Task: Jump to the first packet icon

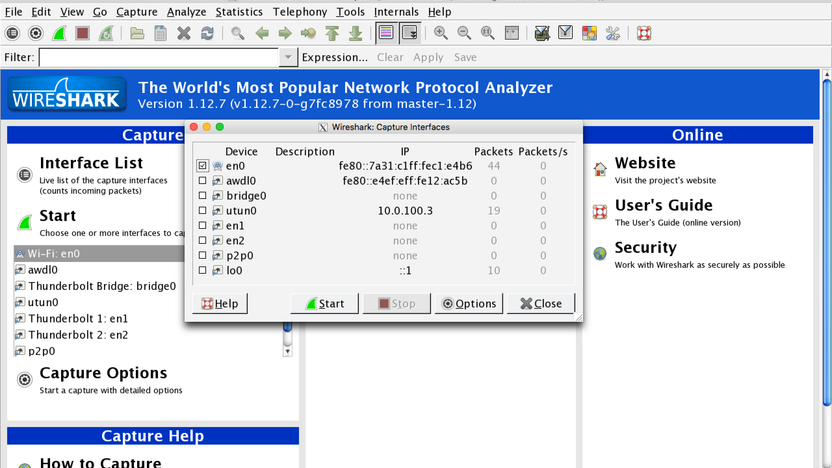Action: click(x=332, y=33)
